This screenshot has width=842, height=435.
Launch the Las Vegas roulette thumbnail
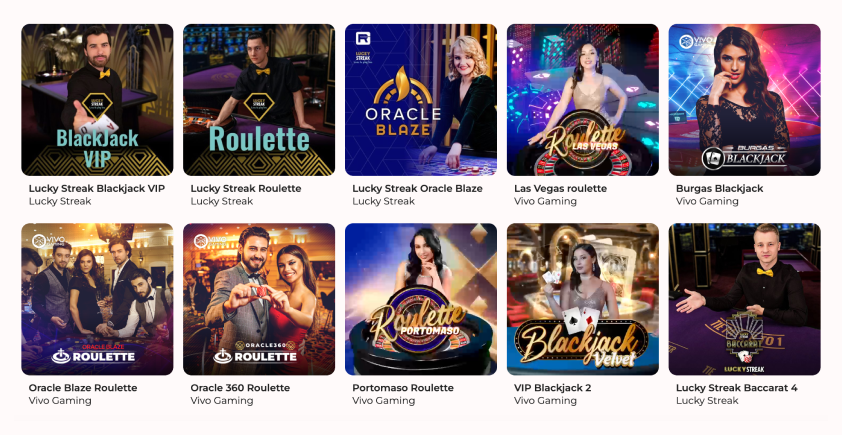583,100
